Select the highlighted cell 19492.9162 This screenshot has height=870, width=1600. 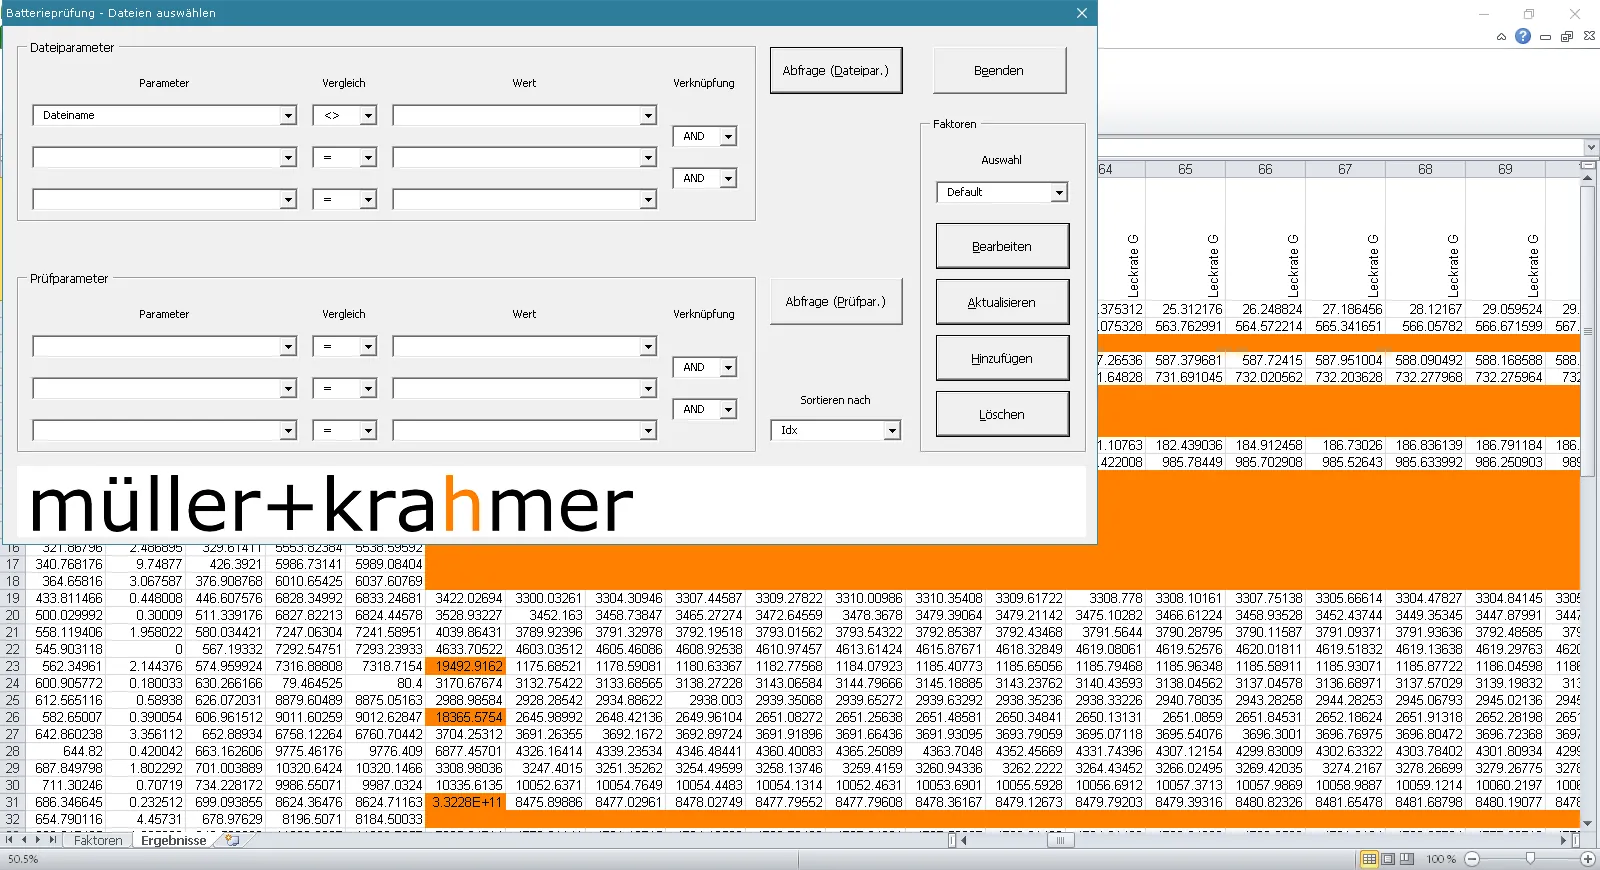[466, 666]
